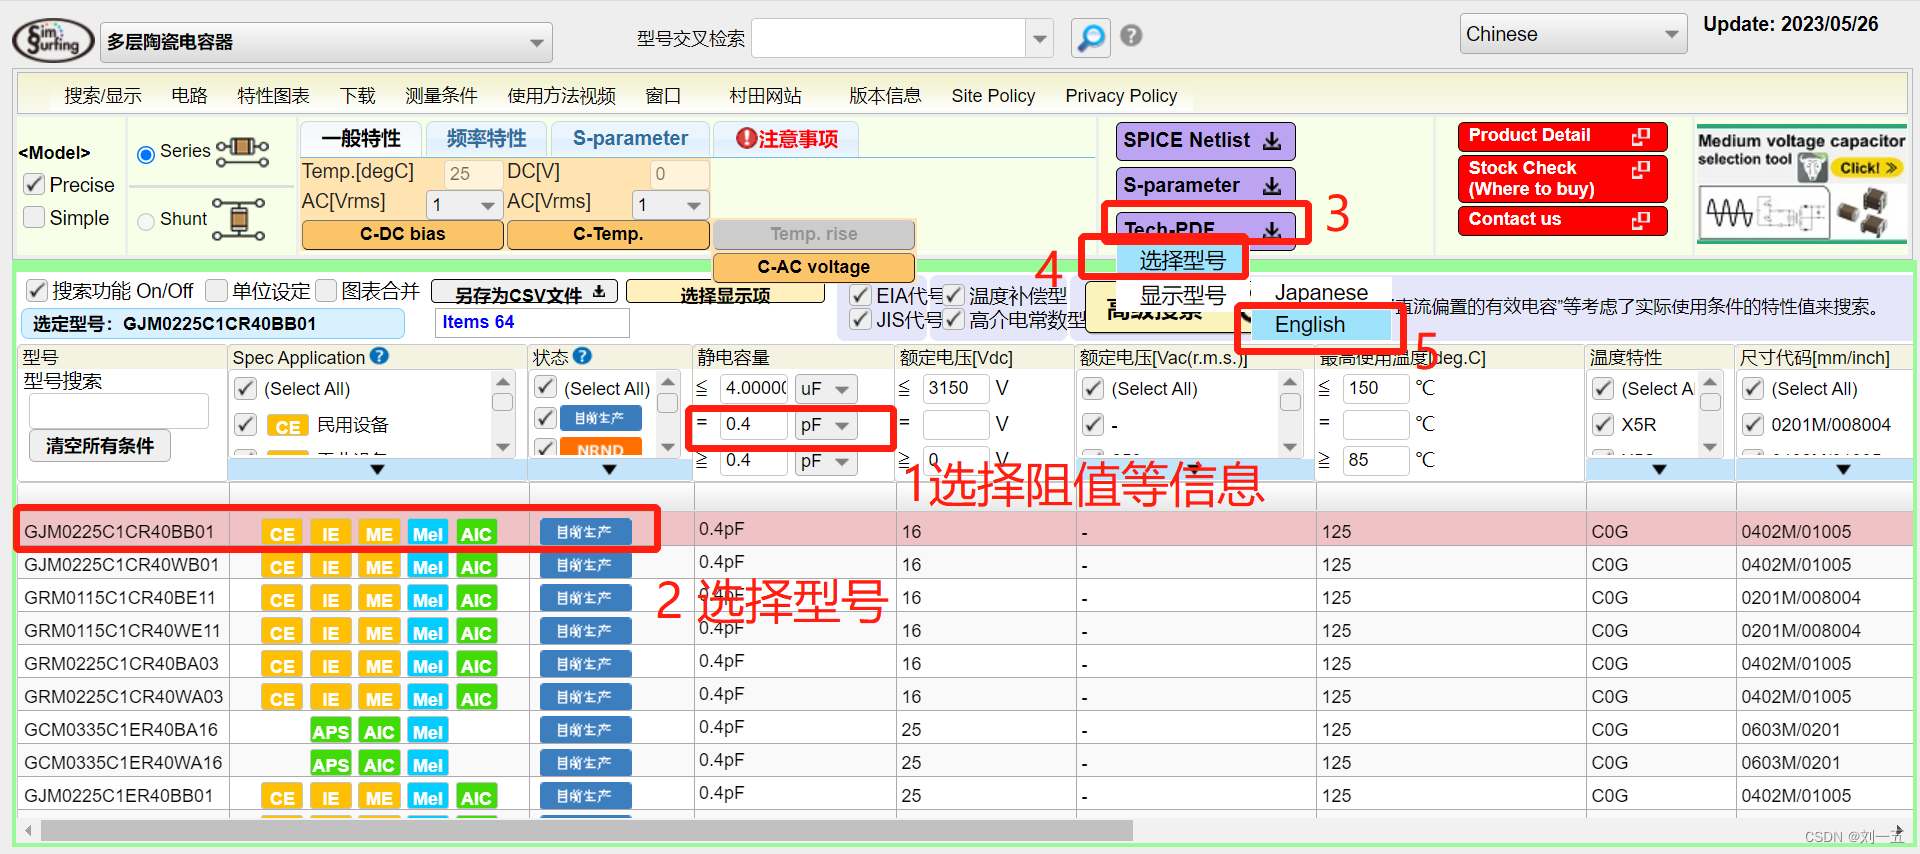Enable the 单位设定 checkbox

(x=216, y=290)
